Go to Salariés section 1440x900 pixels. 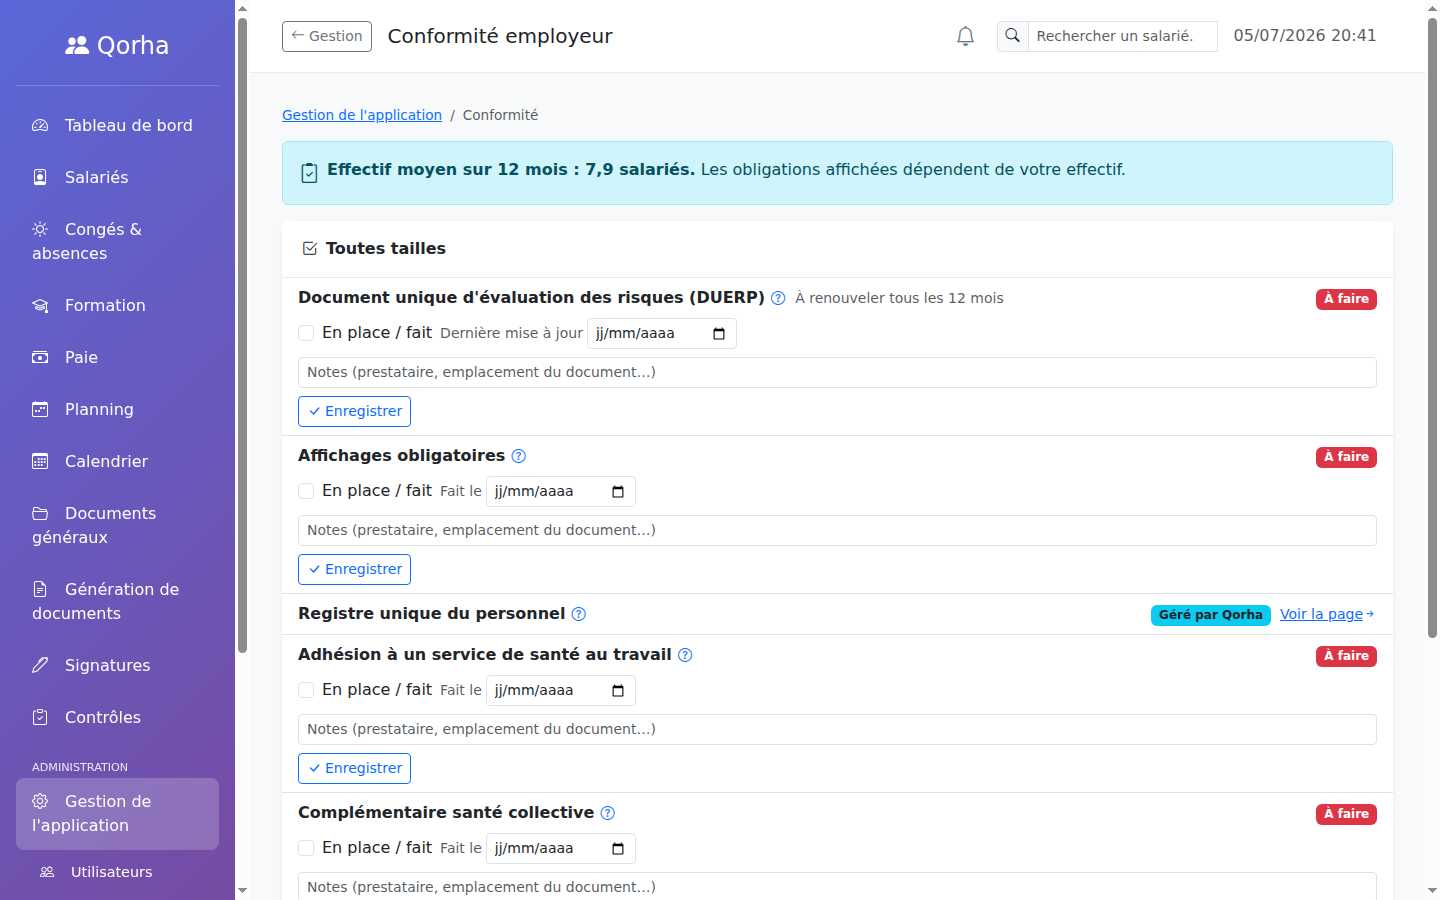pyautogui.click(x=117, y=177)
